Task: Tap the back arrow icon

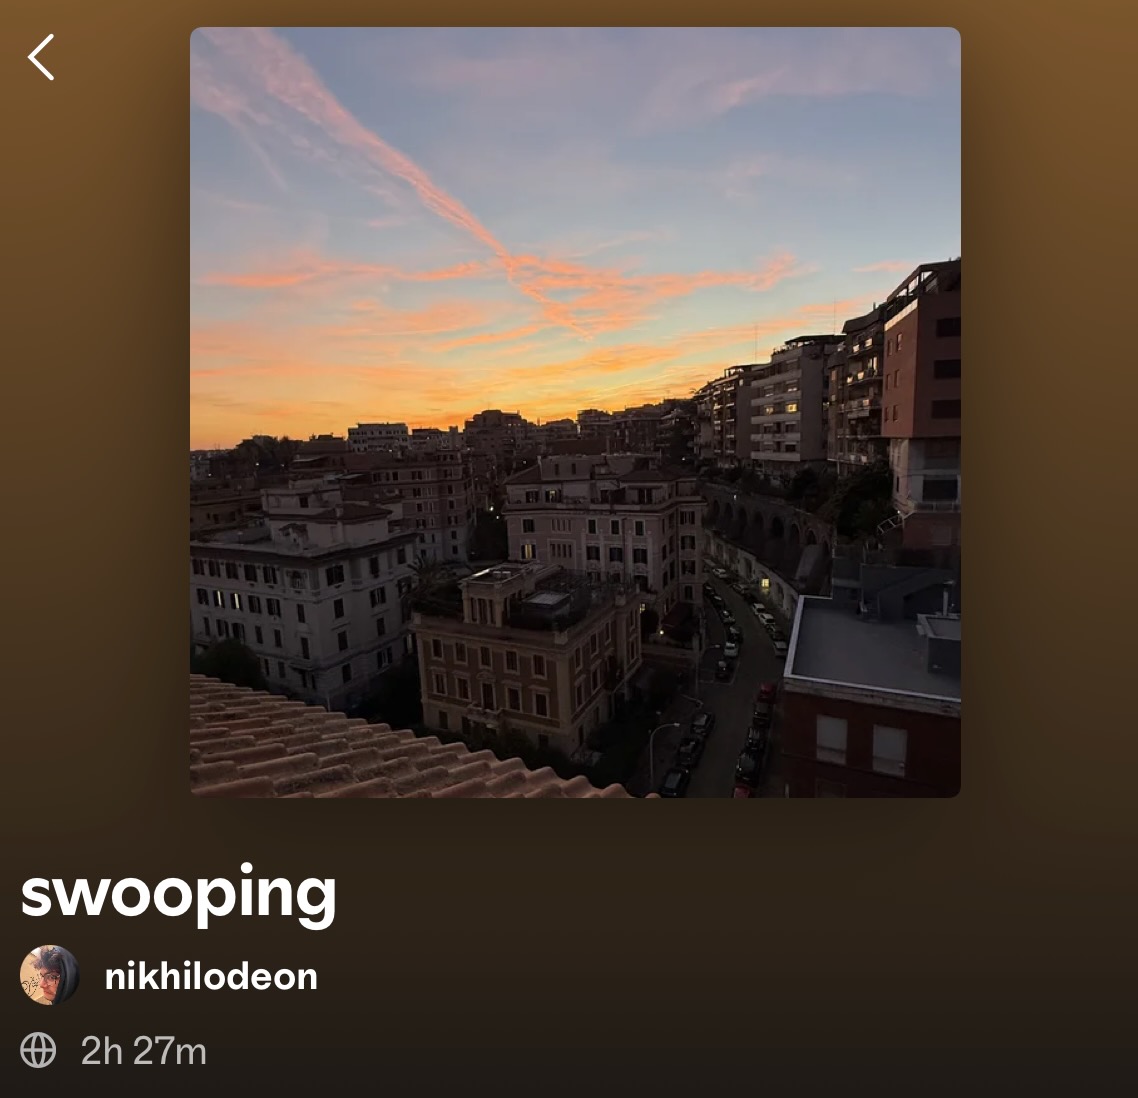Action: pos(41,57)
